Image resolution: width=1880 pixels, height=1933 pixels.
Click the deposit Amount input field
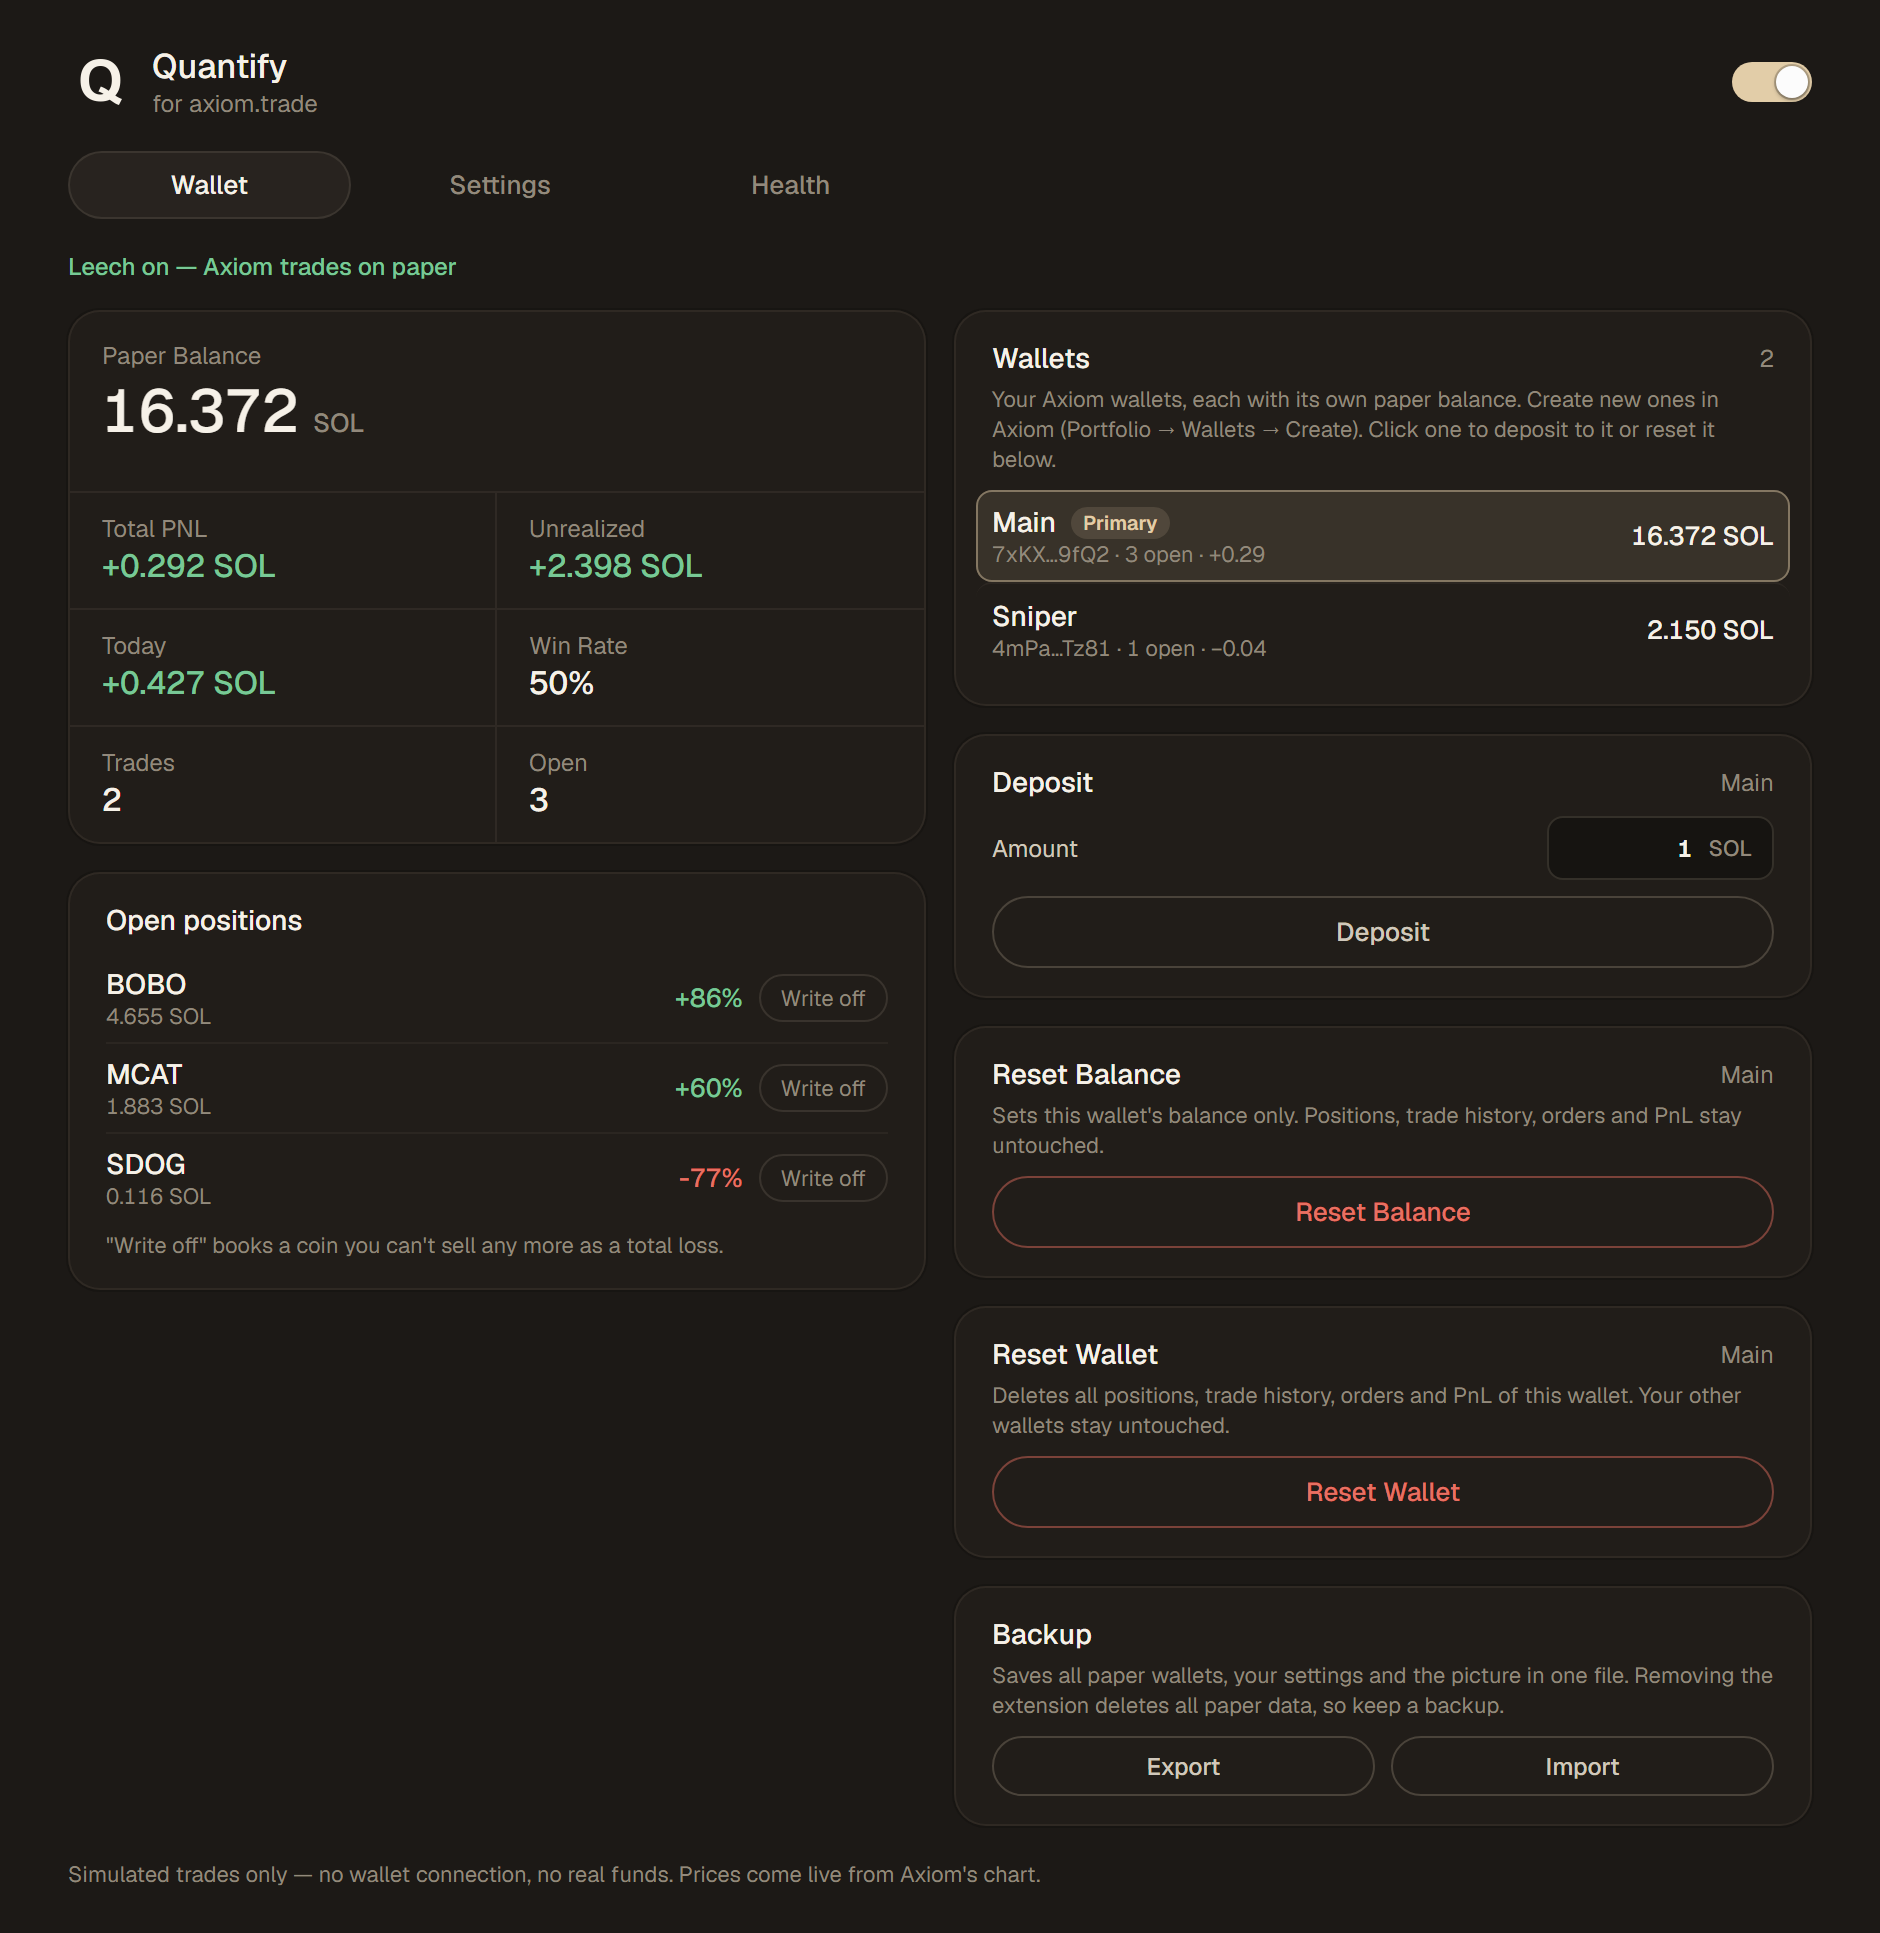[1660, 848]
